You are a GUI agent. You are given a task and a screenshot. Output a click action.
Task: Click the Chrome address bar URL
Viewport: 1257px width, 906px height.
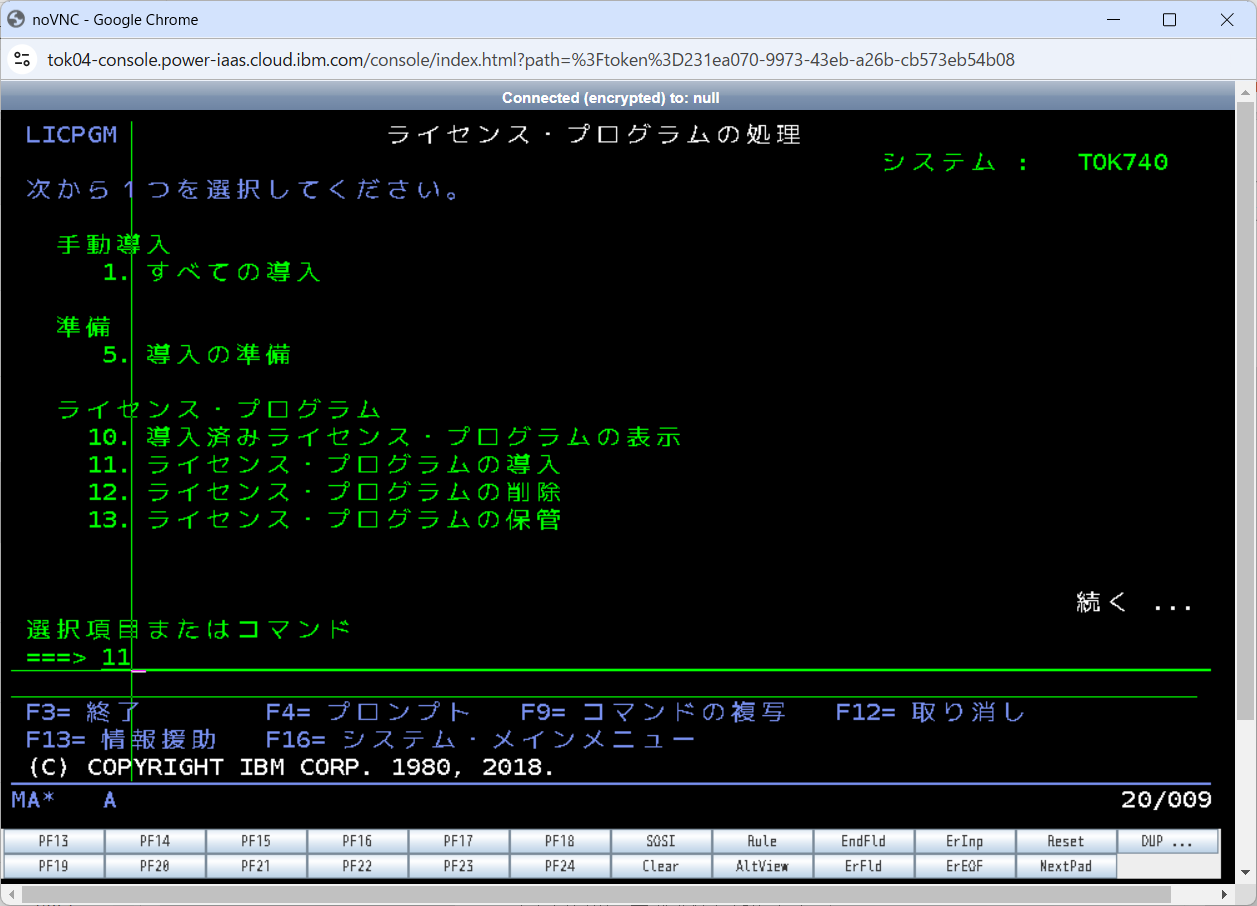(x=531, y=60)
